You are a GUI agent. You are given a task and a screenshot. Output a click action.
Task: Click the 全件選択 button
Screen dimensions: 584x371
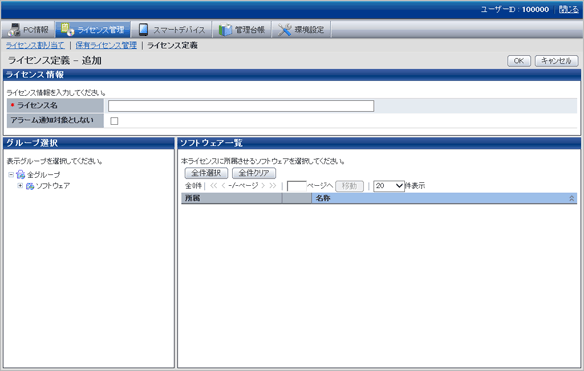point(206,173)
